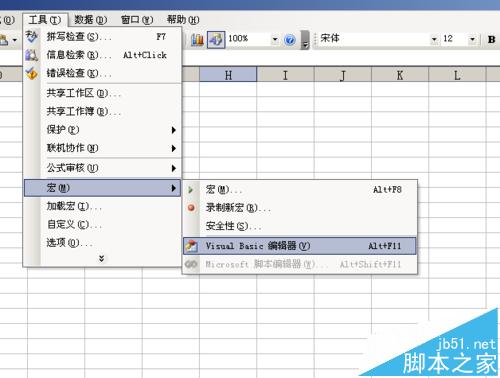Select column L header

[x=457, y=74]
